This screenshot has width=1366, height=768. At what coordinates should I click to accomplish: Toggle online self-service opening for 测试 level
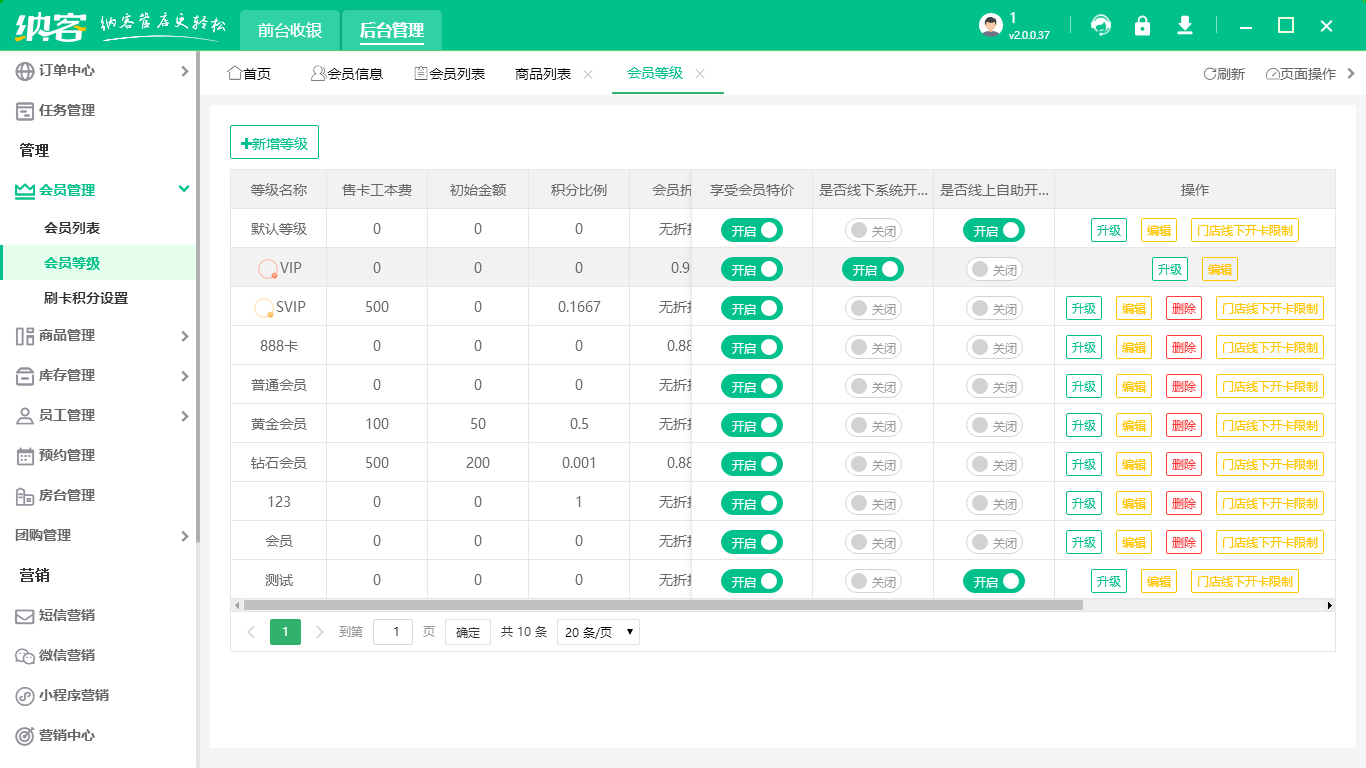point(993,581)
